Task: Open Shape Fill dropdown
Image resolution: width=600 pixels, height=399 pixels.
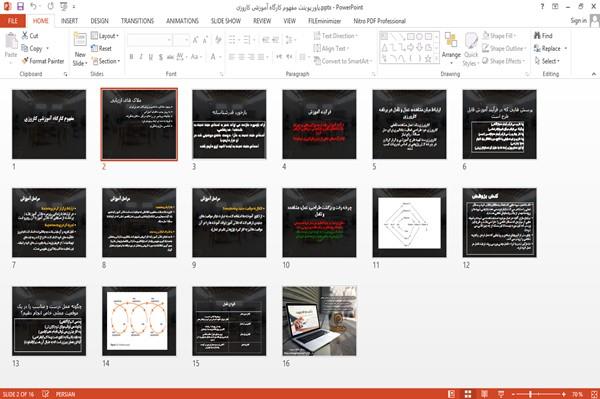Action: [x=499, y=36]
